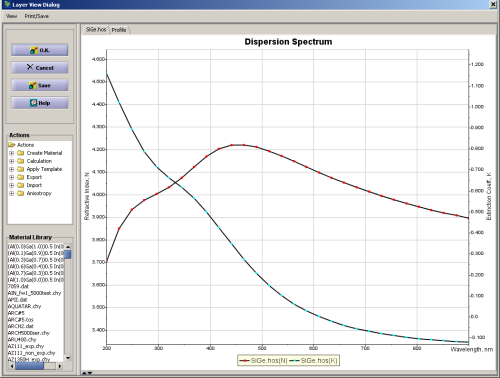Click the Anisotropy folder icon
The height and width of the screenshot is (378, 500).
[x=21, y=193]
